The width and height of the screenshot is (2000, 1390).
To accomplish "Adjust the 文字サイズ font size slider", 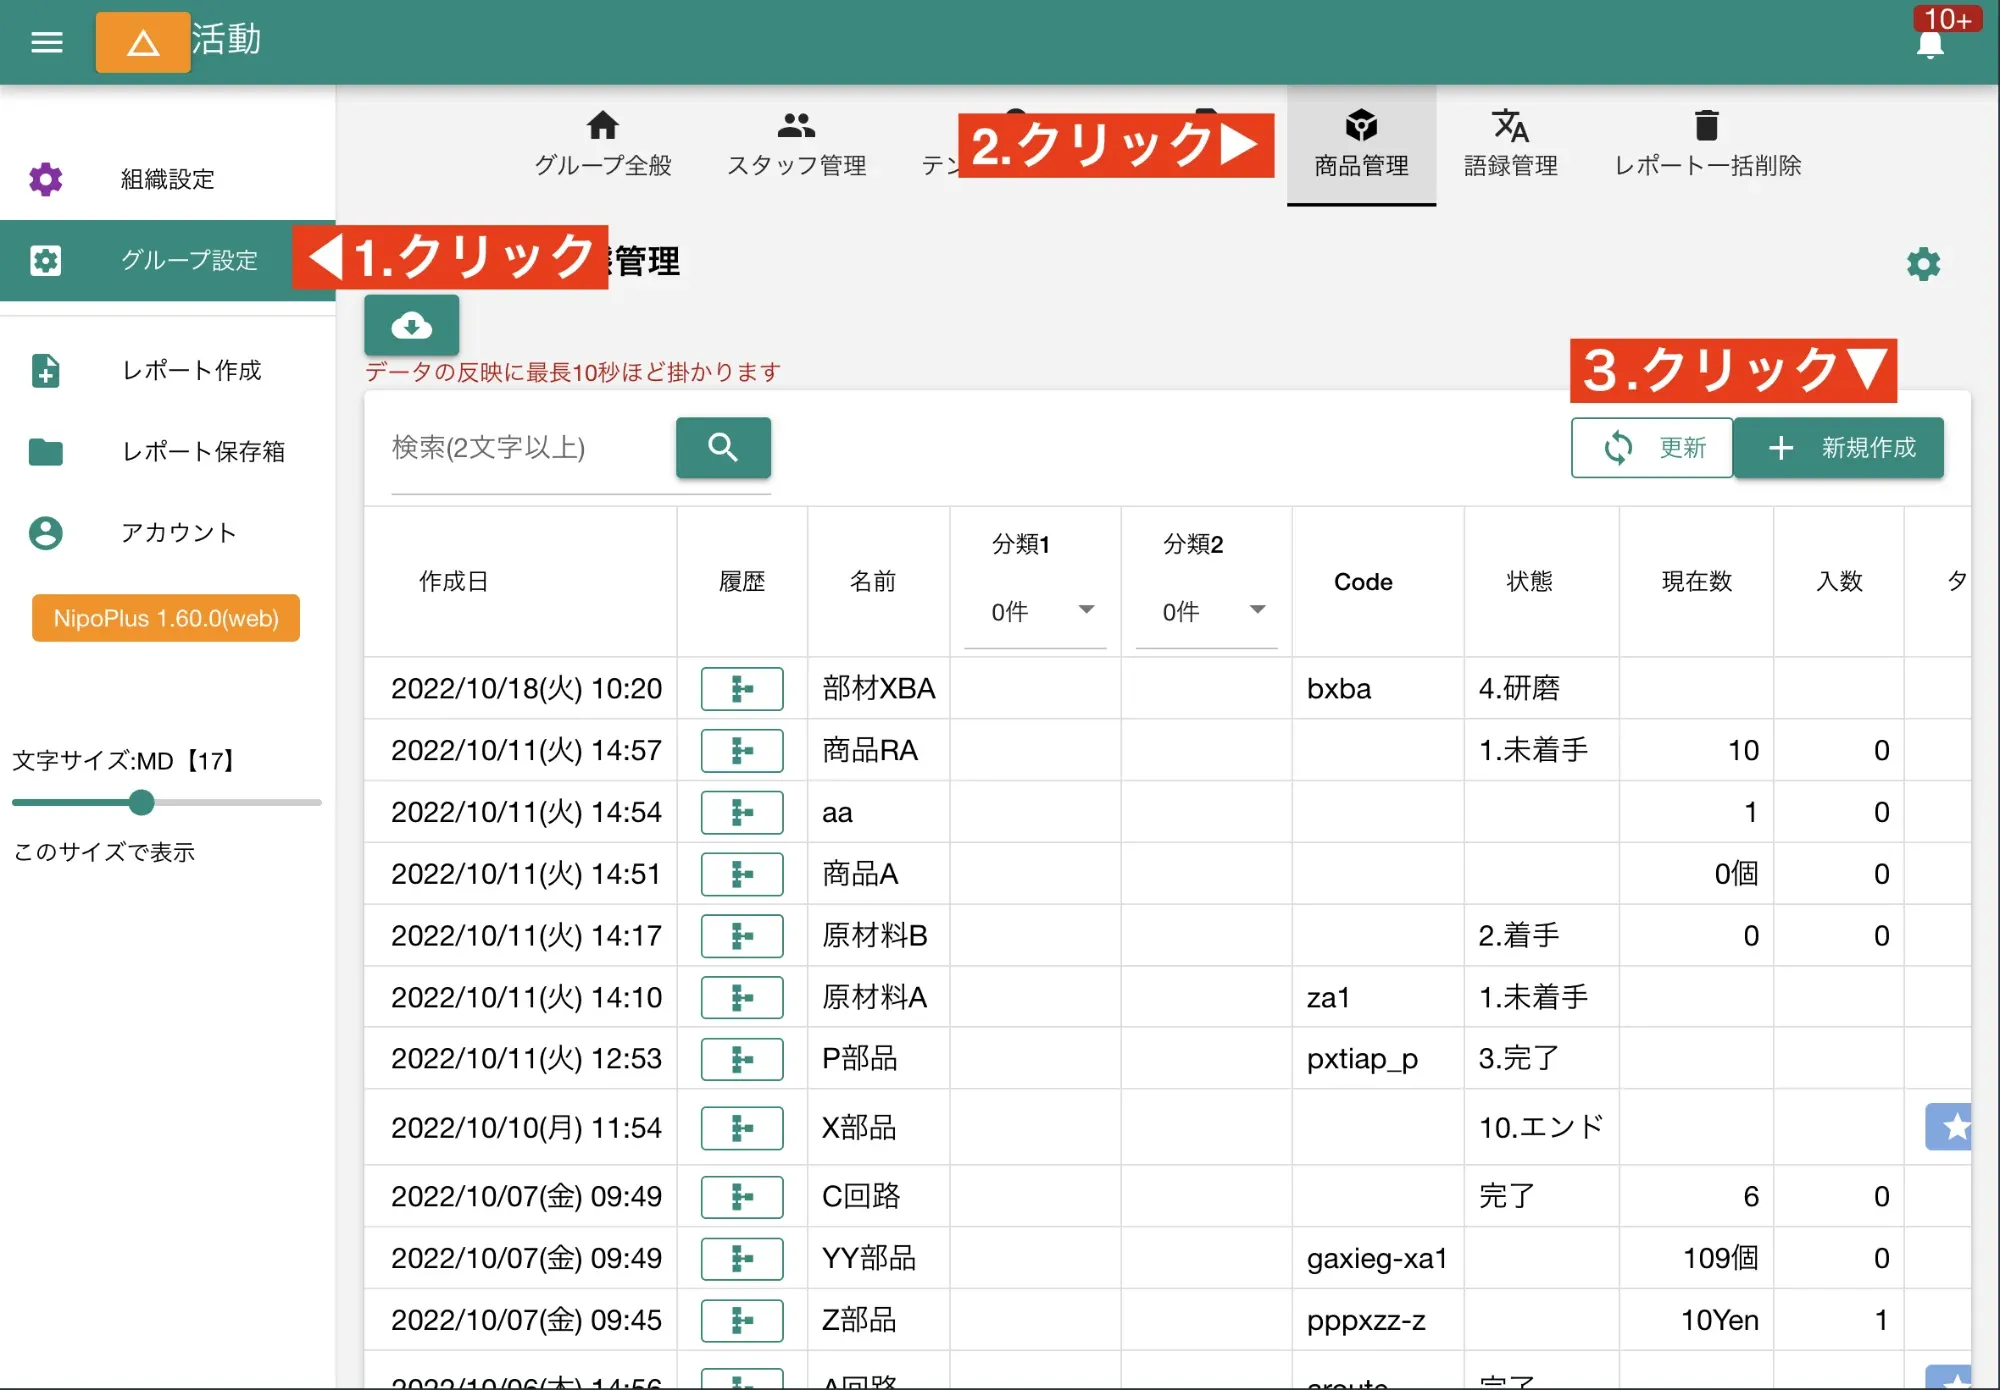I will tap(141, 802).
